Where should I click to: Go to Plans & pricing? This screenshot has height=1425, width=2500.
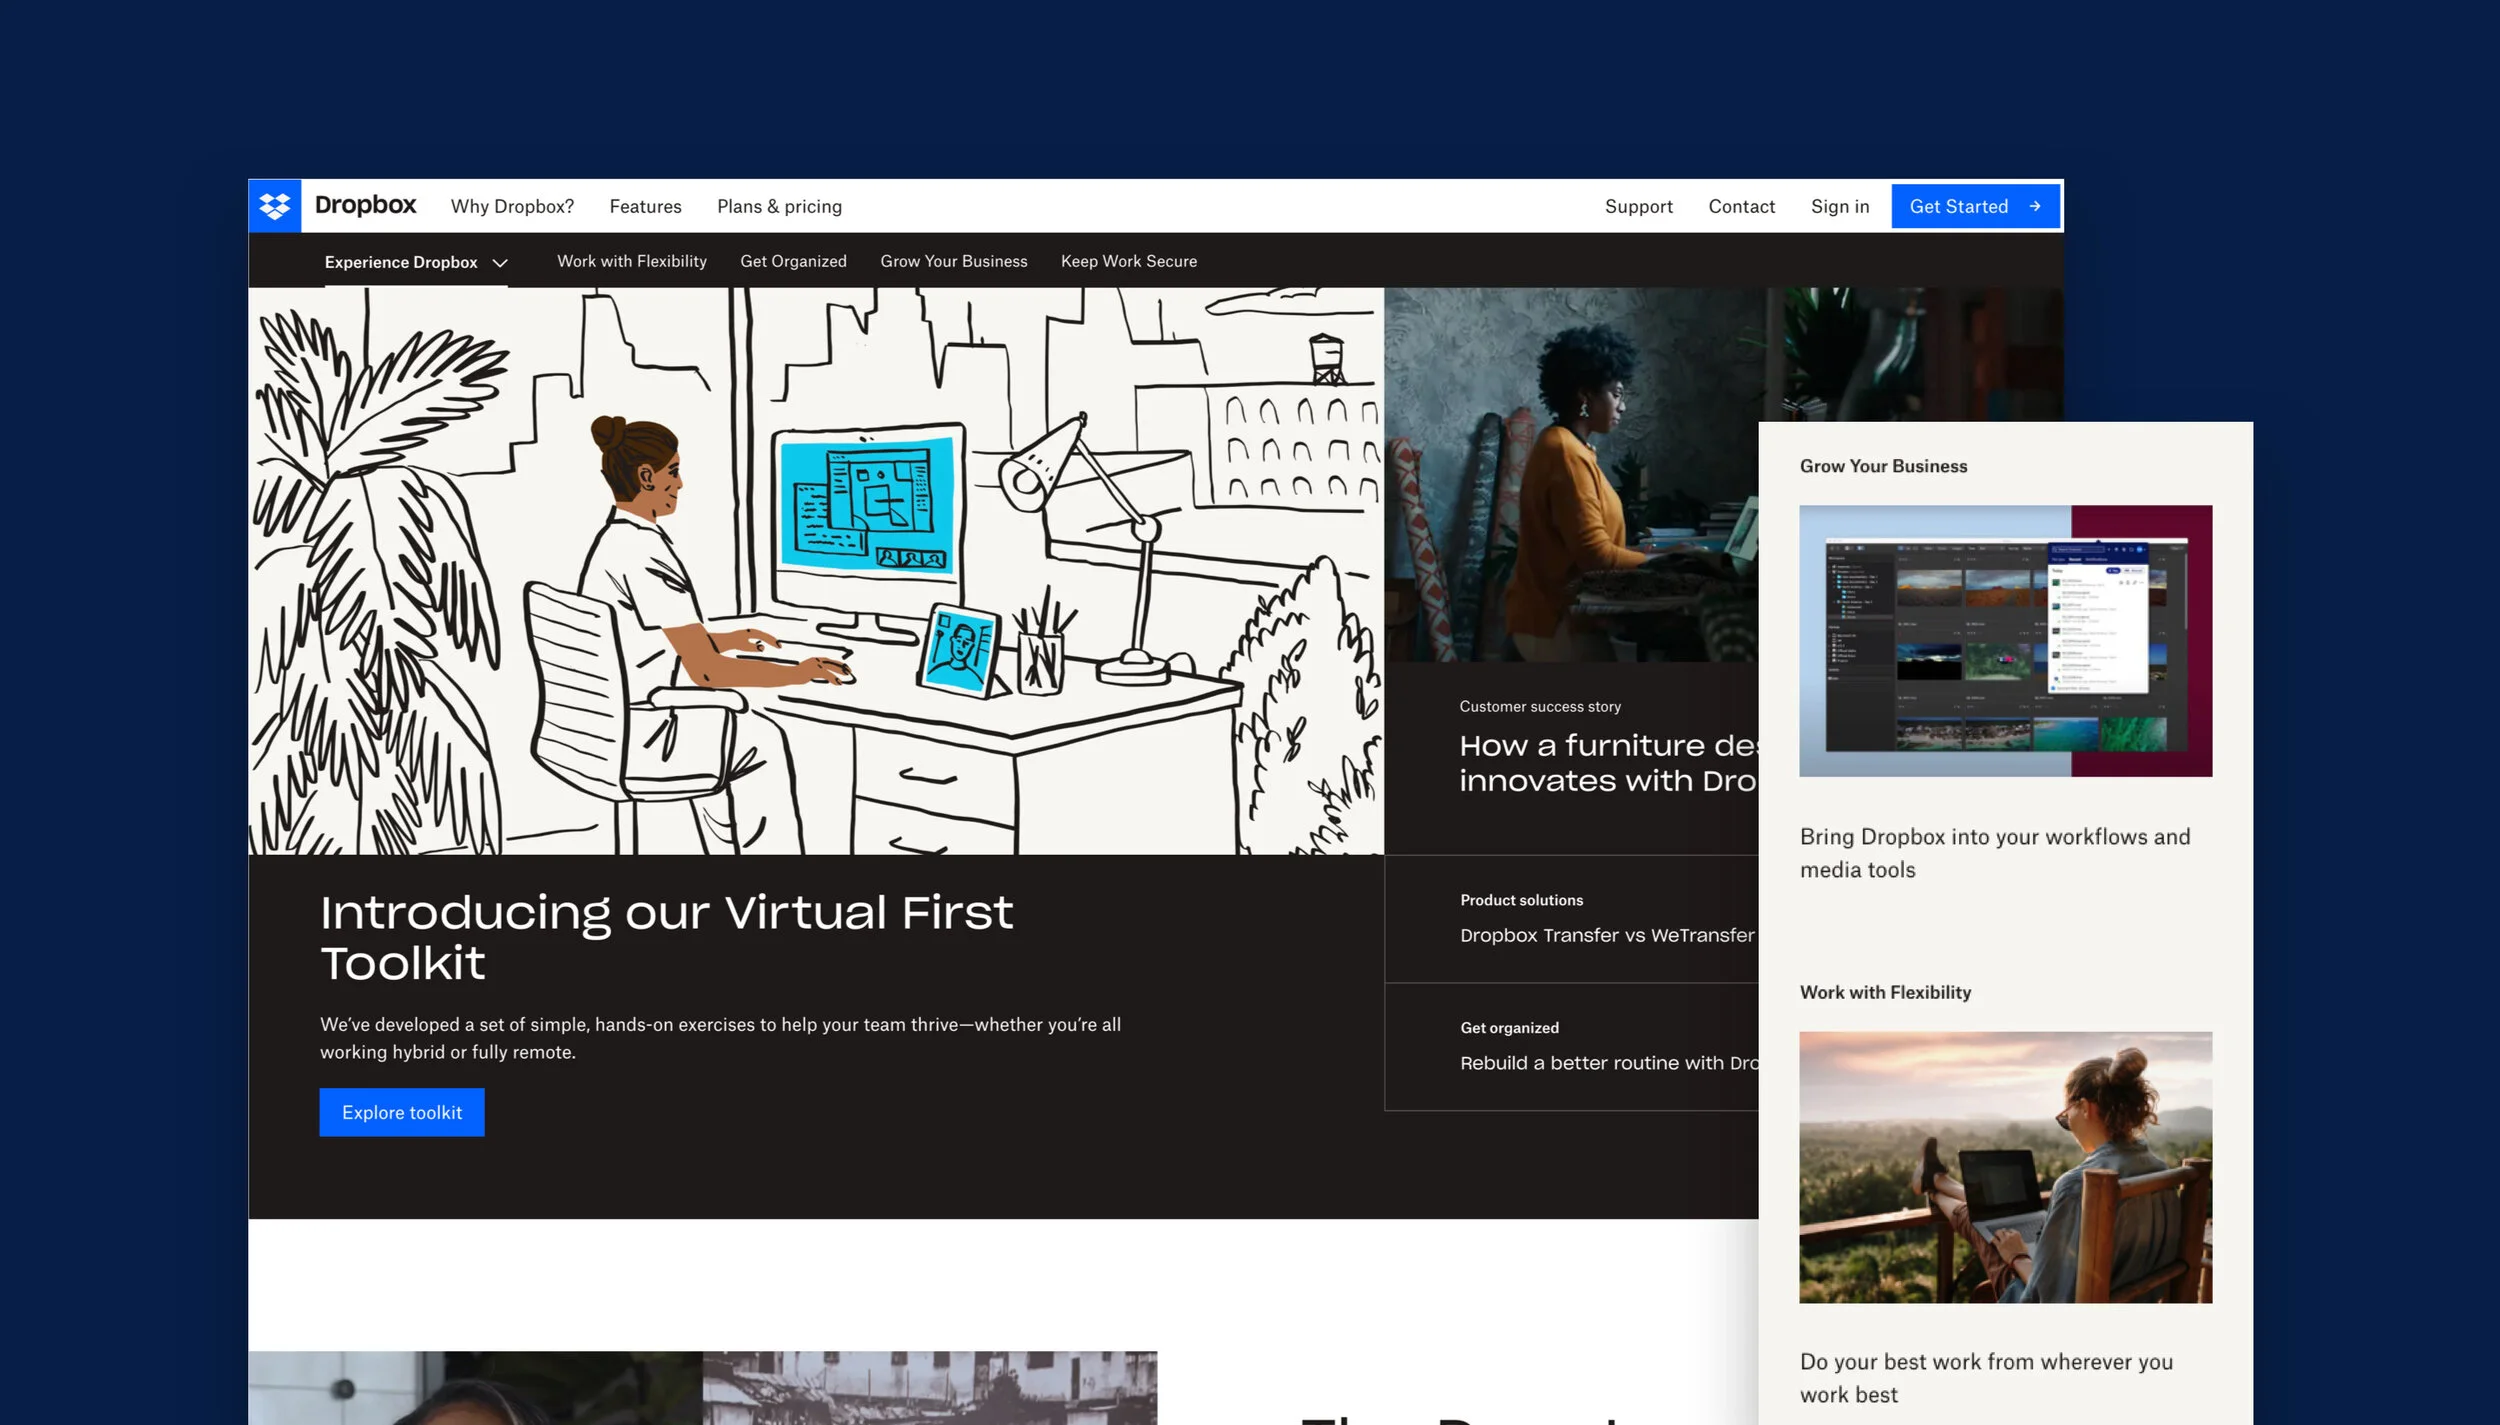click(x=779, y=206)
